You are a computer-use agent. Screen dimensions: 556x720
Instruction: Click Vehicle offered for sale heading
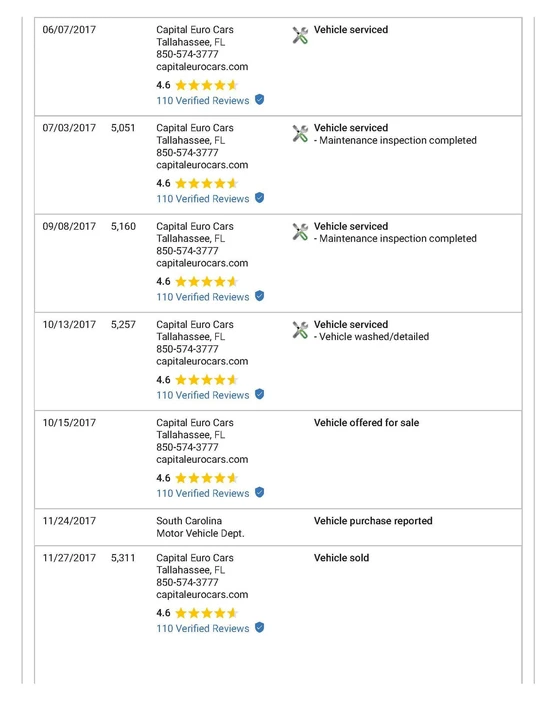(x=366, y=423)
